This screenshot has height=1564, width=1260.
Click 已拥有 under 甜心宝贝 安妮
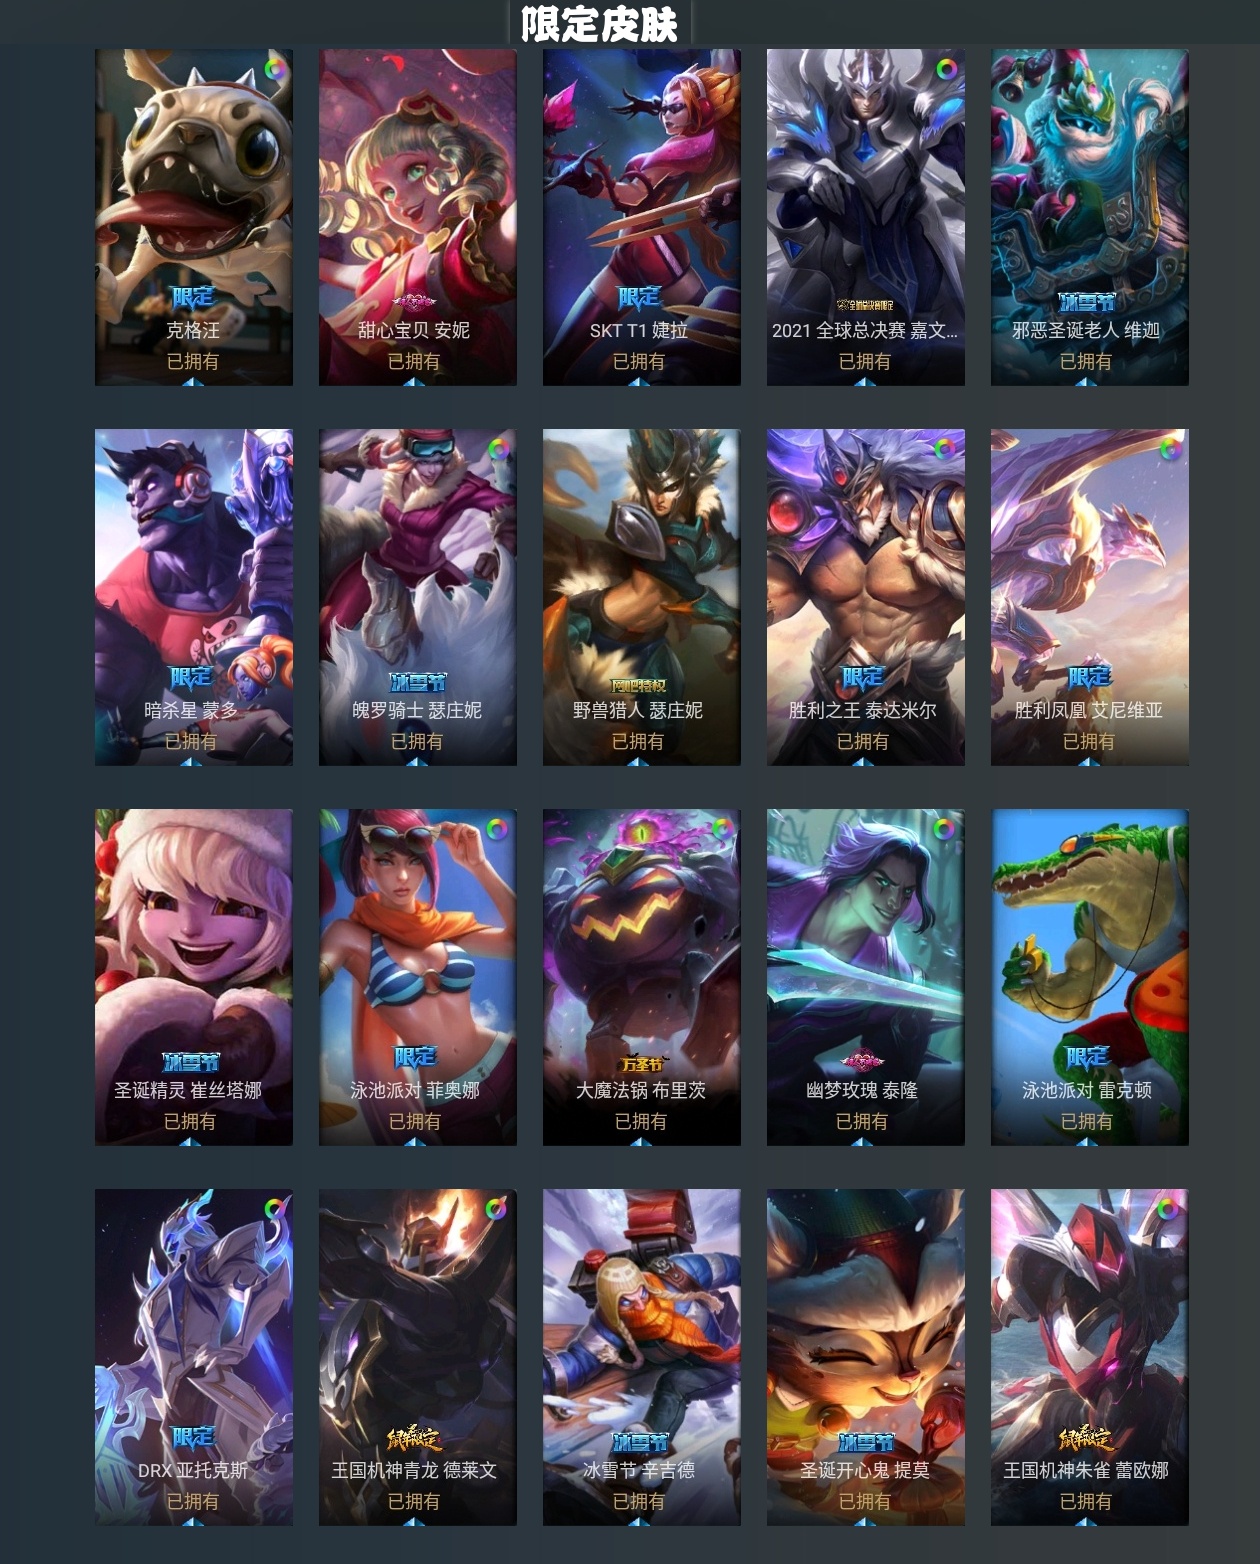[x=414, y=361]
